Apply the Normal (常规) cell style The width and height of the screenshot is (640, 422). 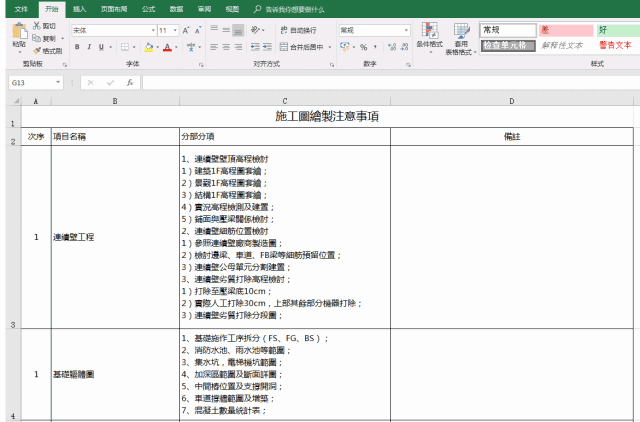(x=507, y=30)
